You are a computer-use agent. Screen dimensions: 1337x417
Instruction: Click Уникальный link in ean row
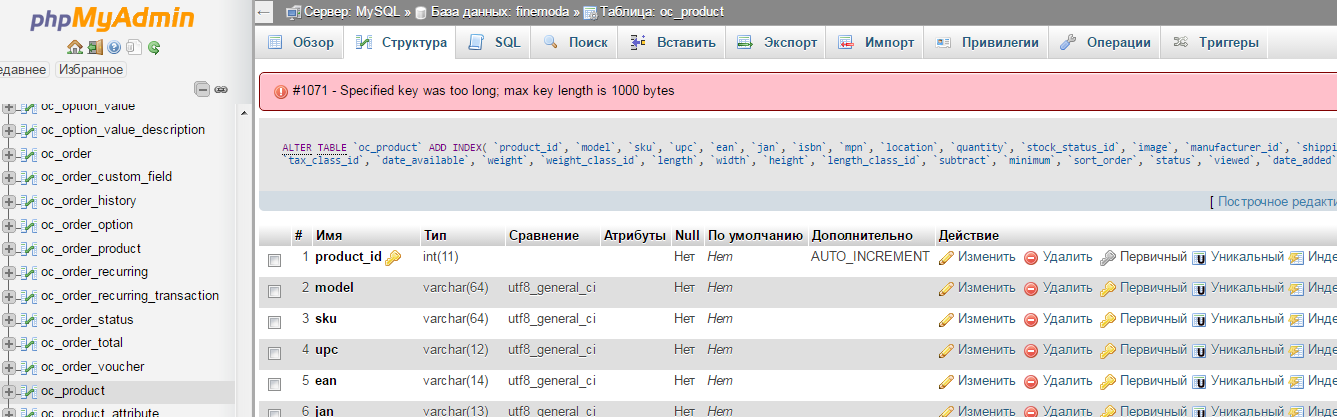pos(1247,382)
